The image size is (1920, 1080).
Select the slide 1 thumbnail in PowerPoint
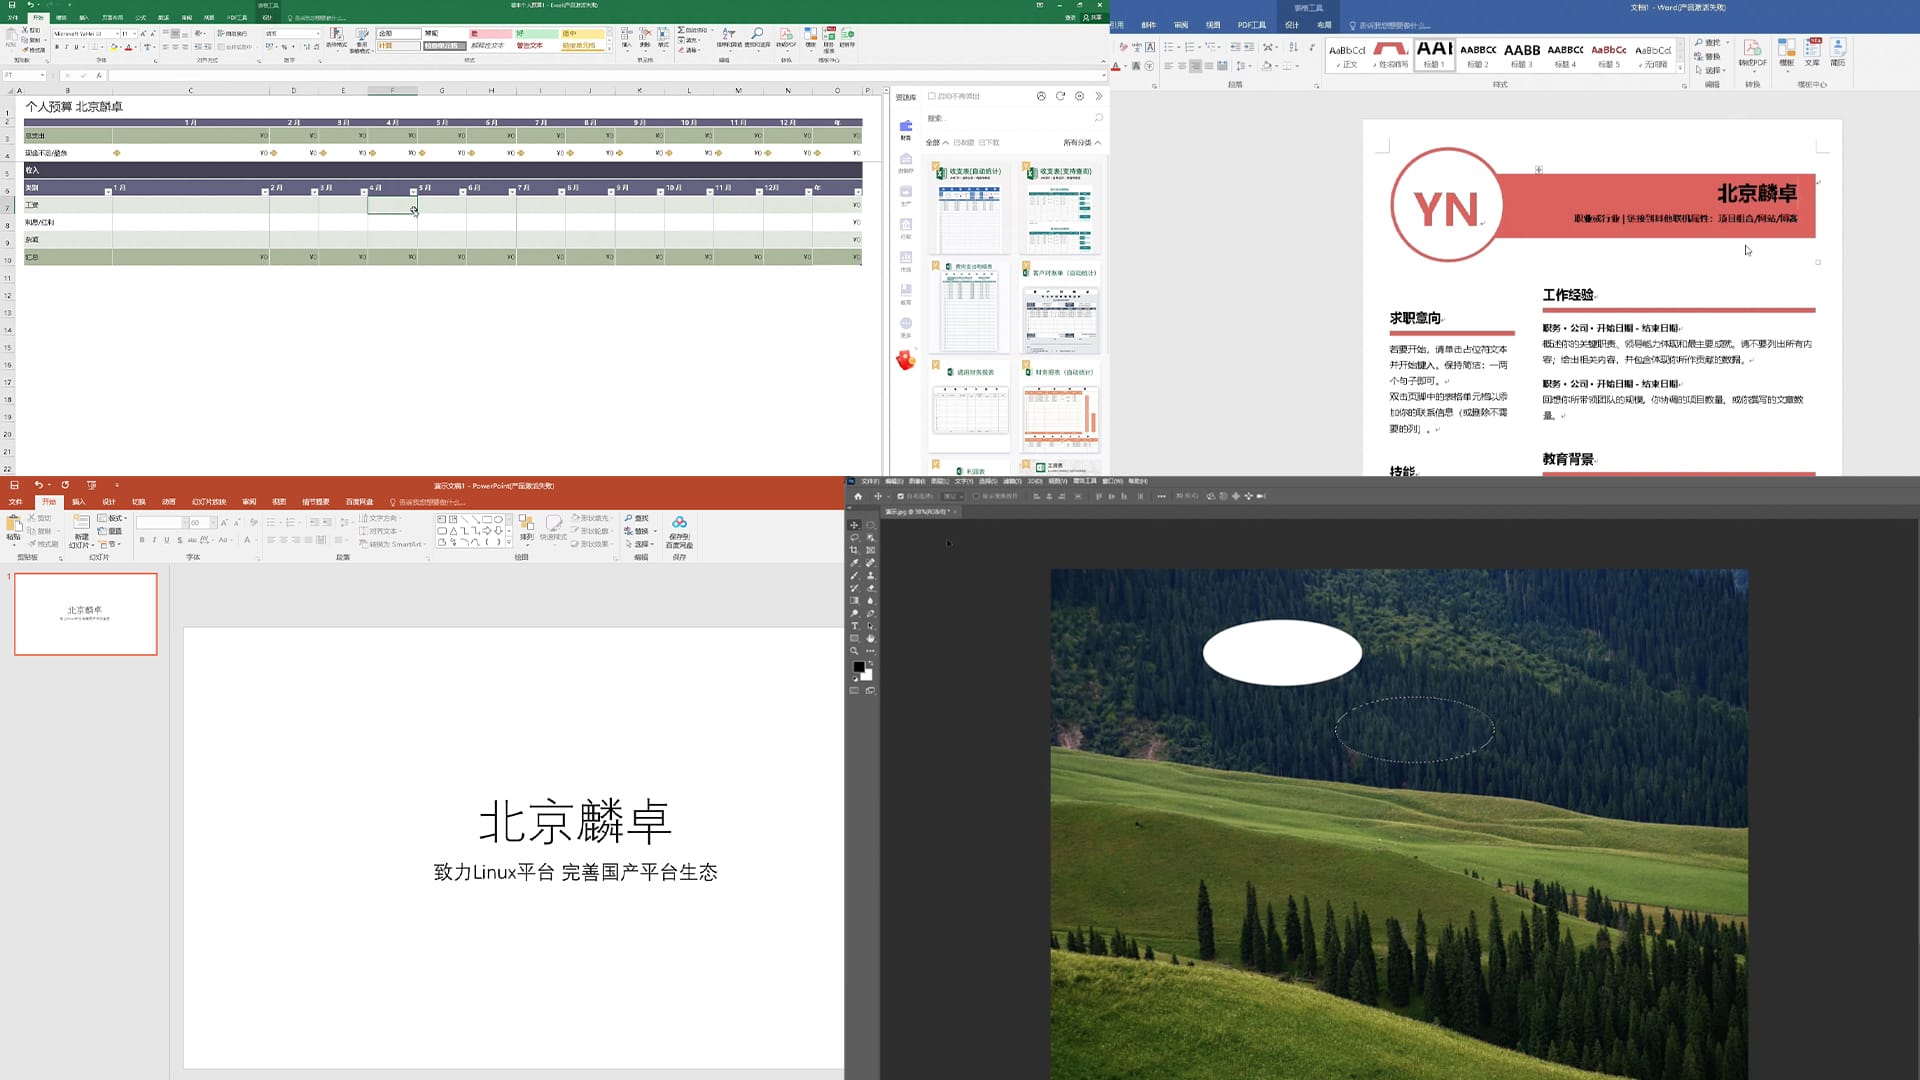(86, 614)
